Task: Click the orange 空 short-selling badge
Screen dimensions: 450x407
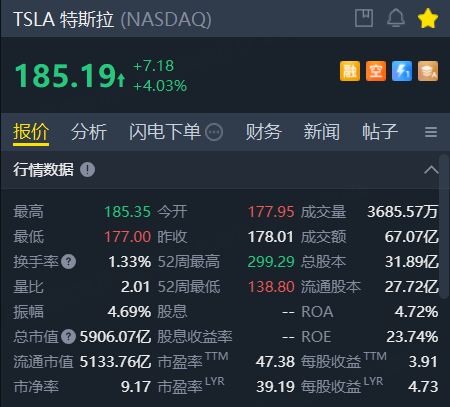Action: (376, 71)
